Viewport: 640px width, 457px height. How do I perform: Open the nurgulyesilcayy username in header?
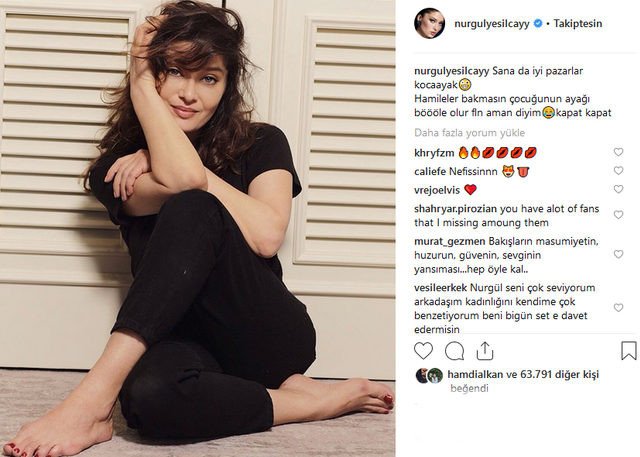(491, 24)
